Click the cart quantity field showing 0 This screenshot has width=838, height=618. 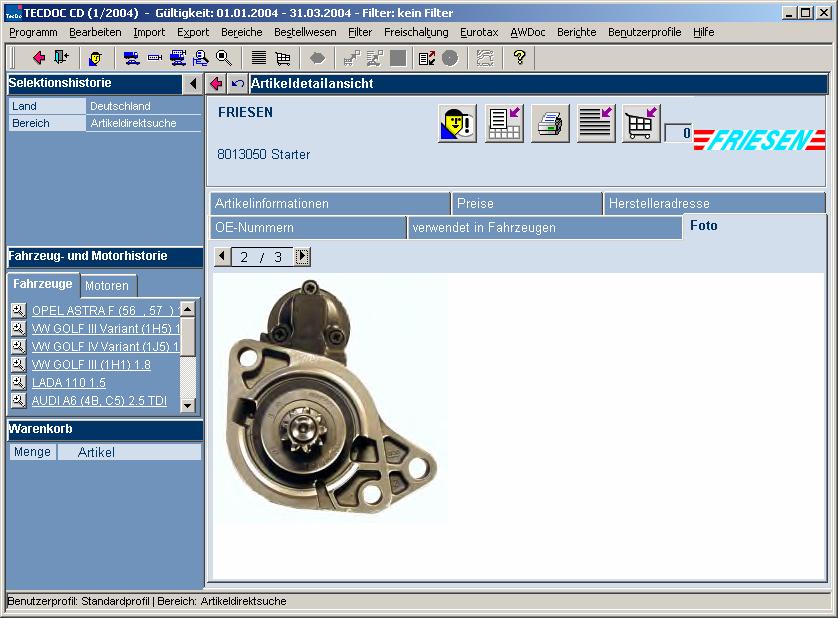pyautogui.click(x=678, y=133)
